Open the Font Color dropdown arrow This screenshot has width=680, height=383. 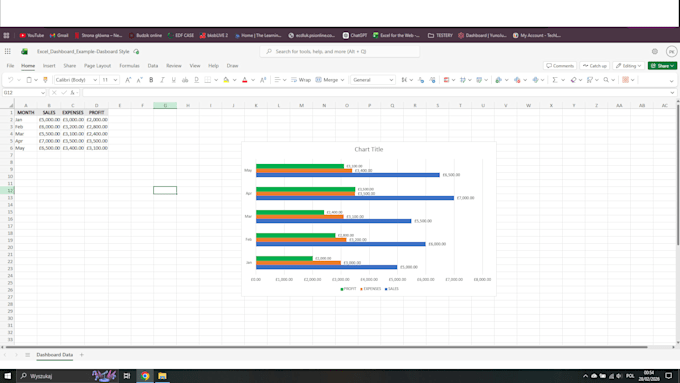click(x=253, y=80)
